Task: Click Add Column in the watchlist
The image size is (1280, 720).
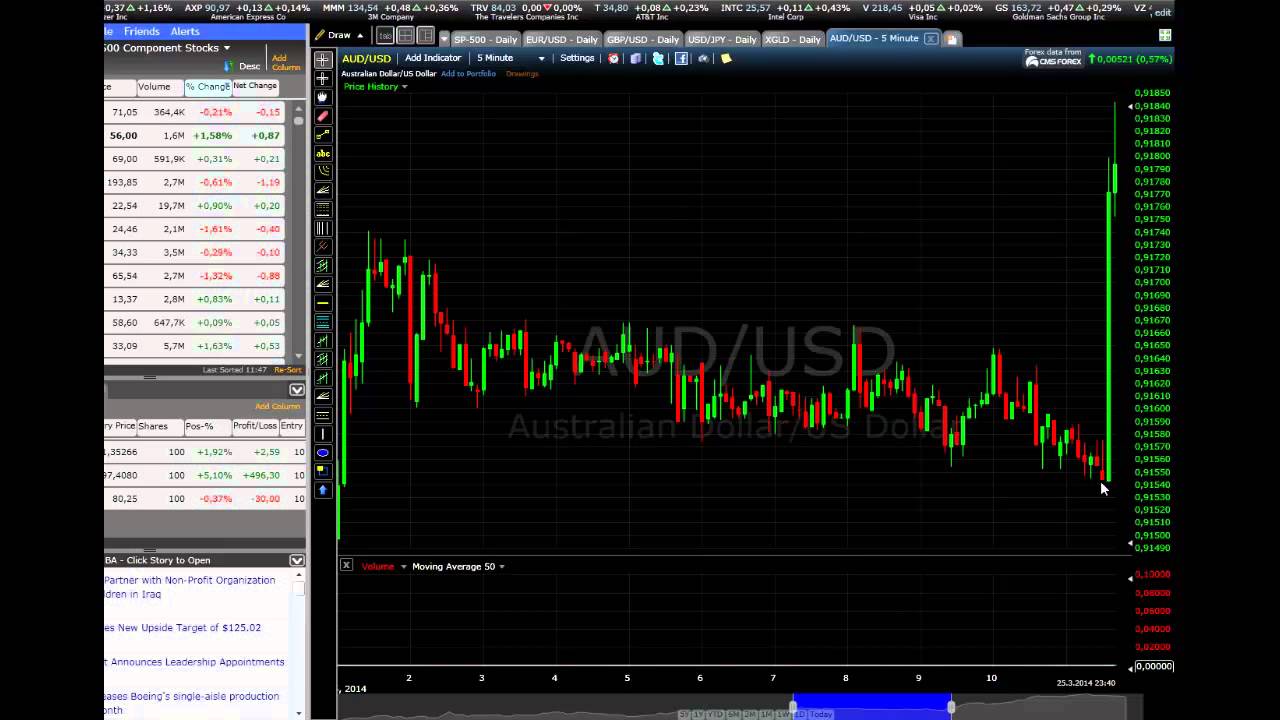Action: 286,63
